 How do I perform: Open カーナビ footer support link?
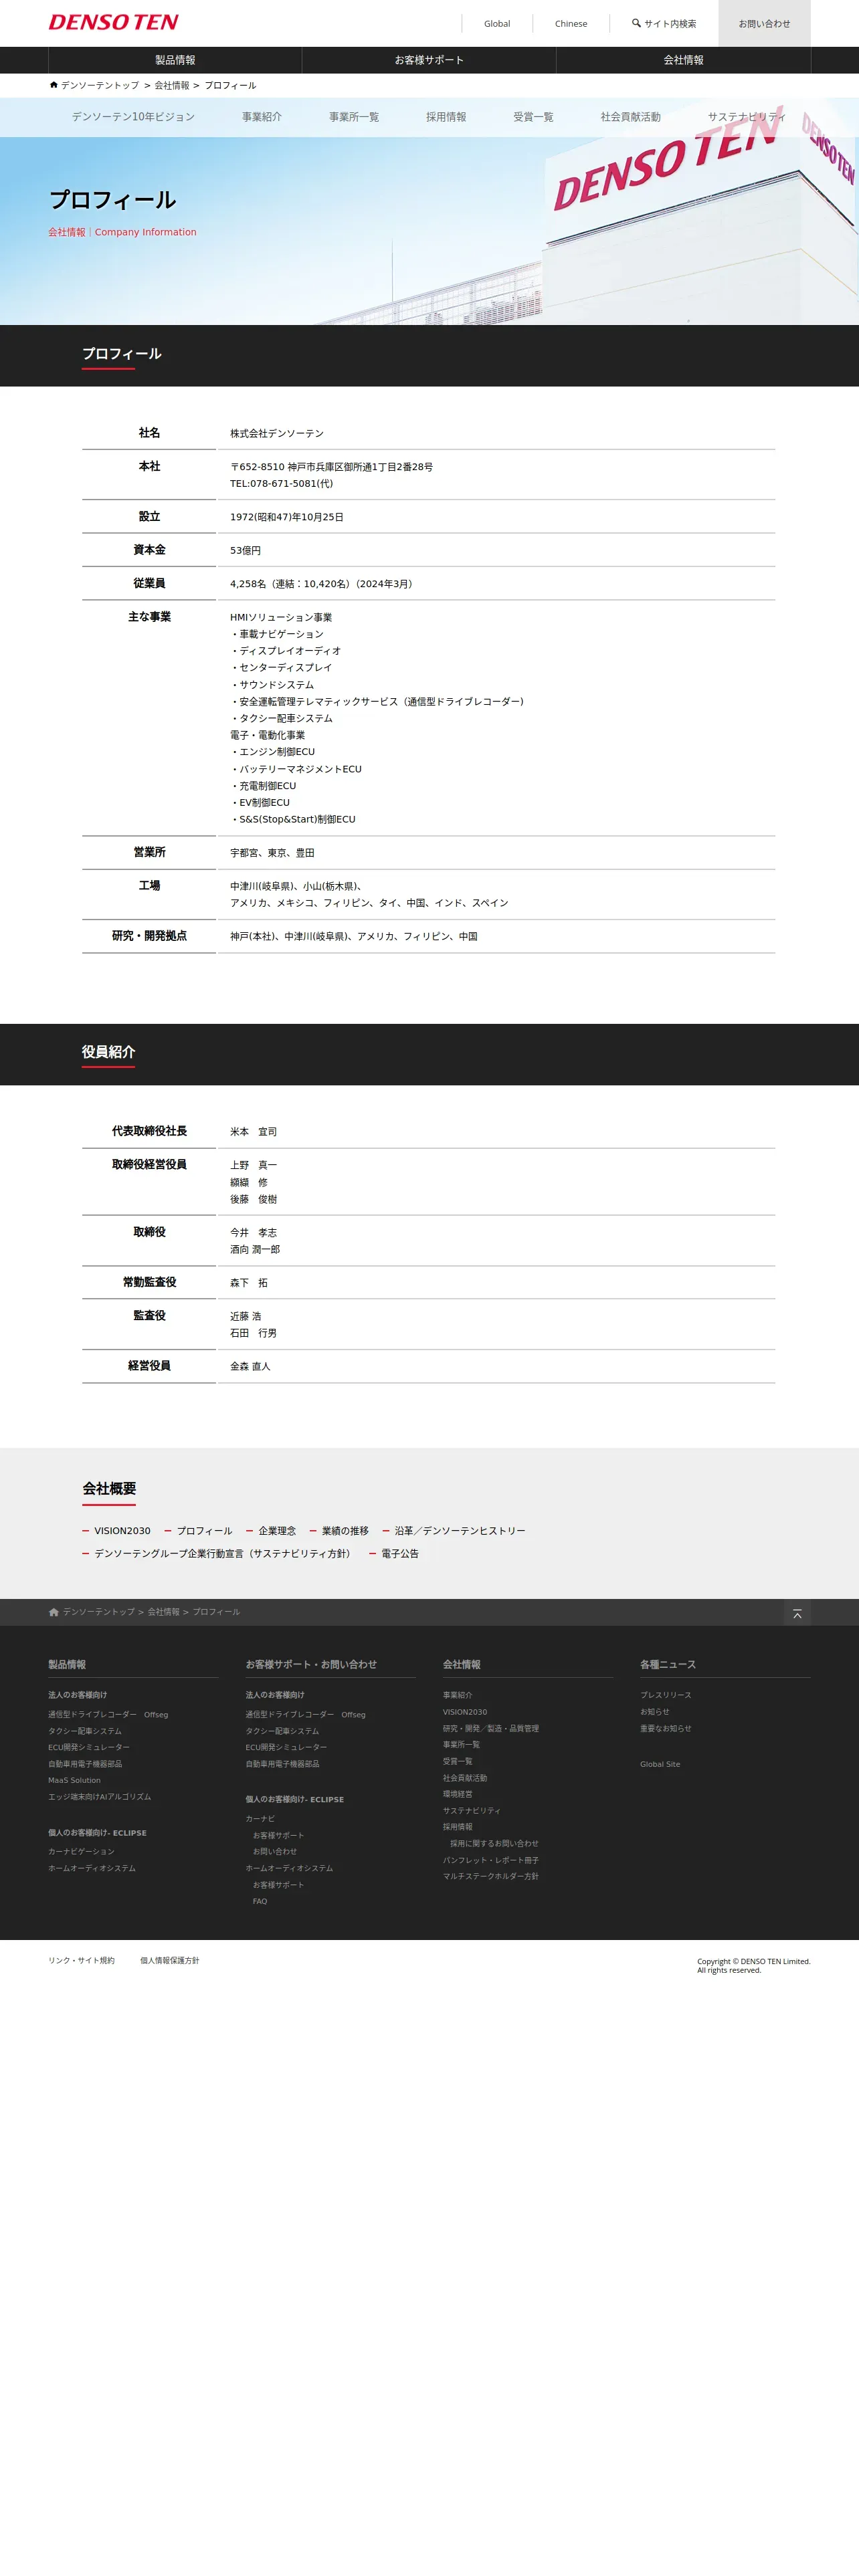pos(260,1819)
